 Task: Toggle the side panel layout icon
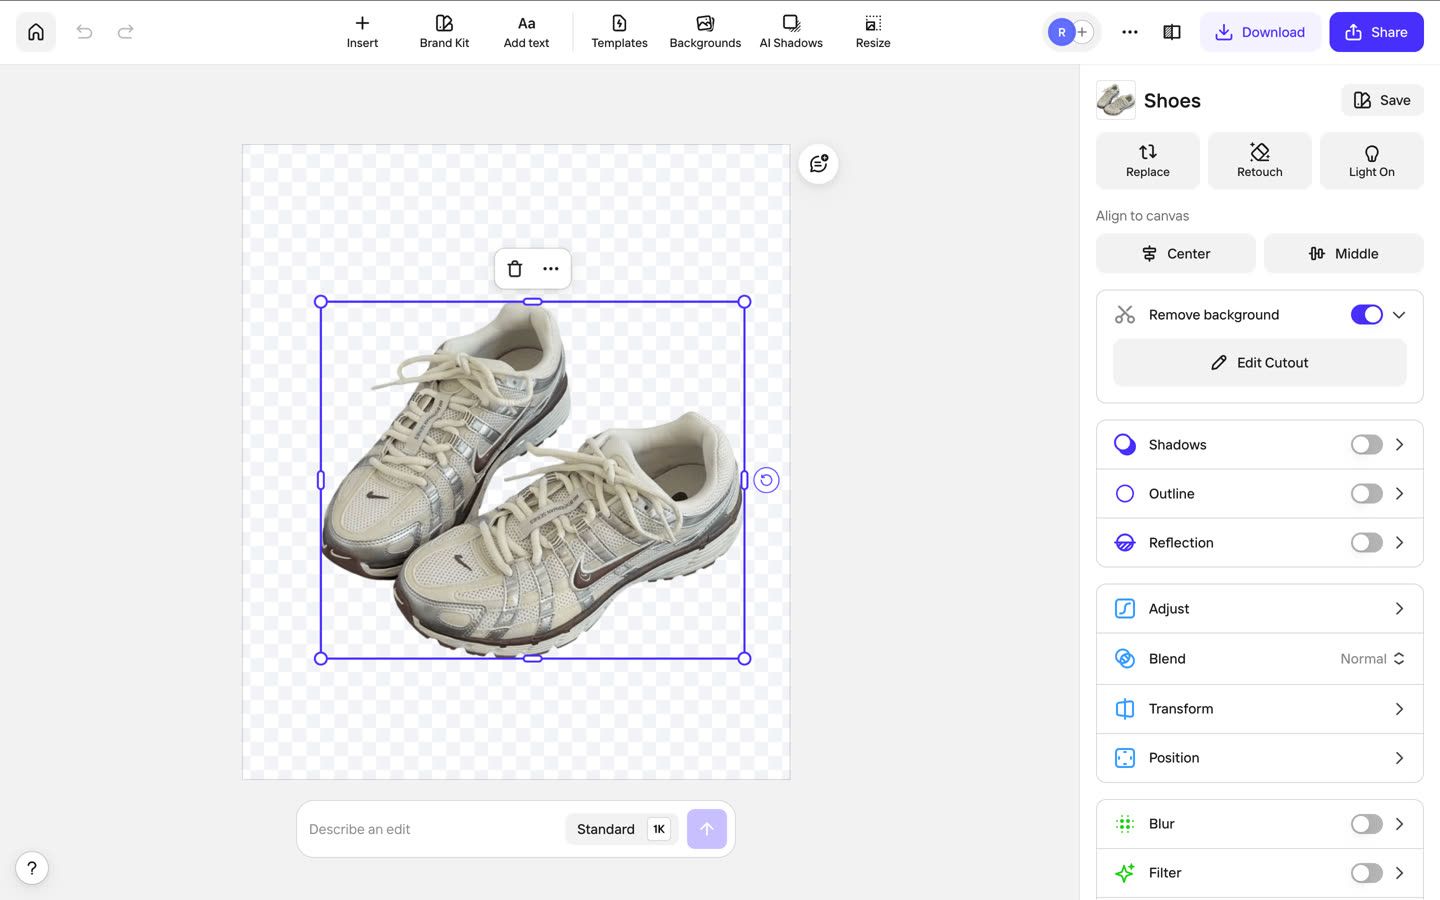point(1172,32)
